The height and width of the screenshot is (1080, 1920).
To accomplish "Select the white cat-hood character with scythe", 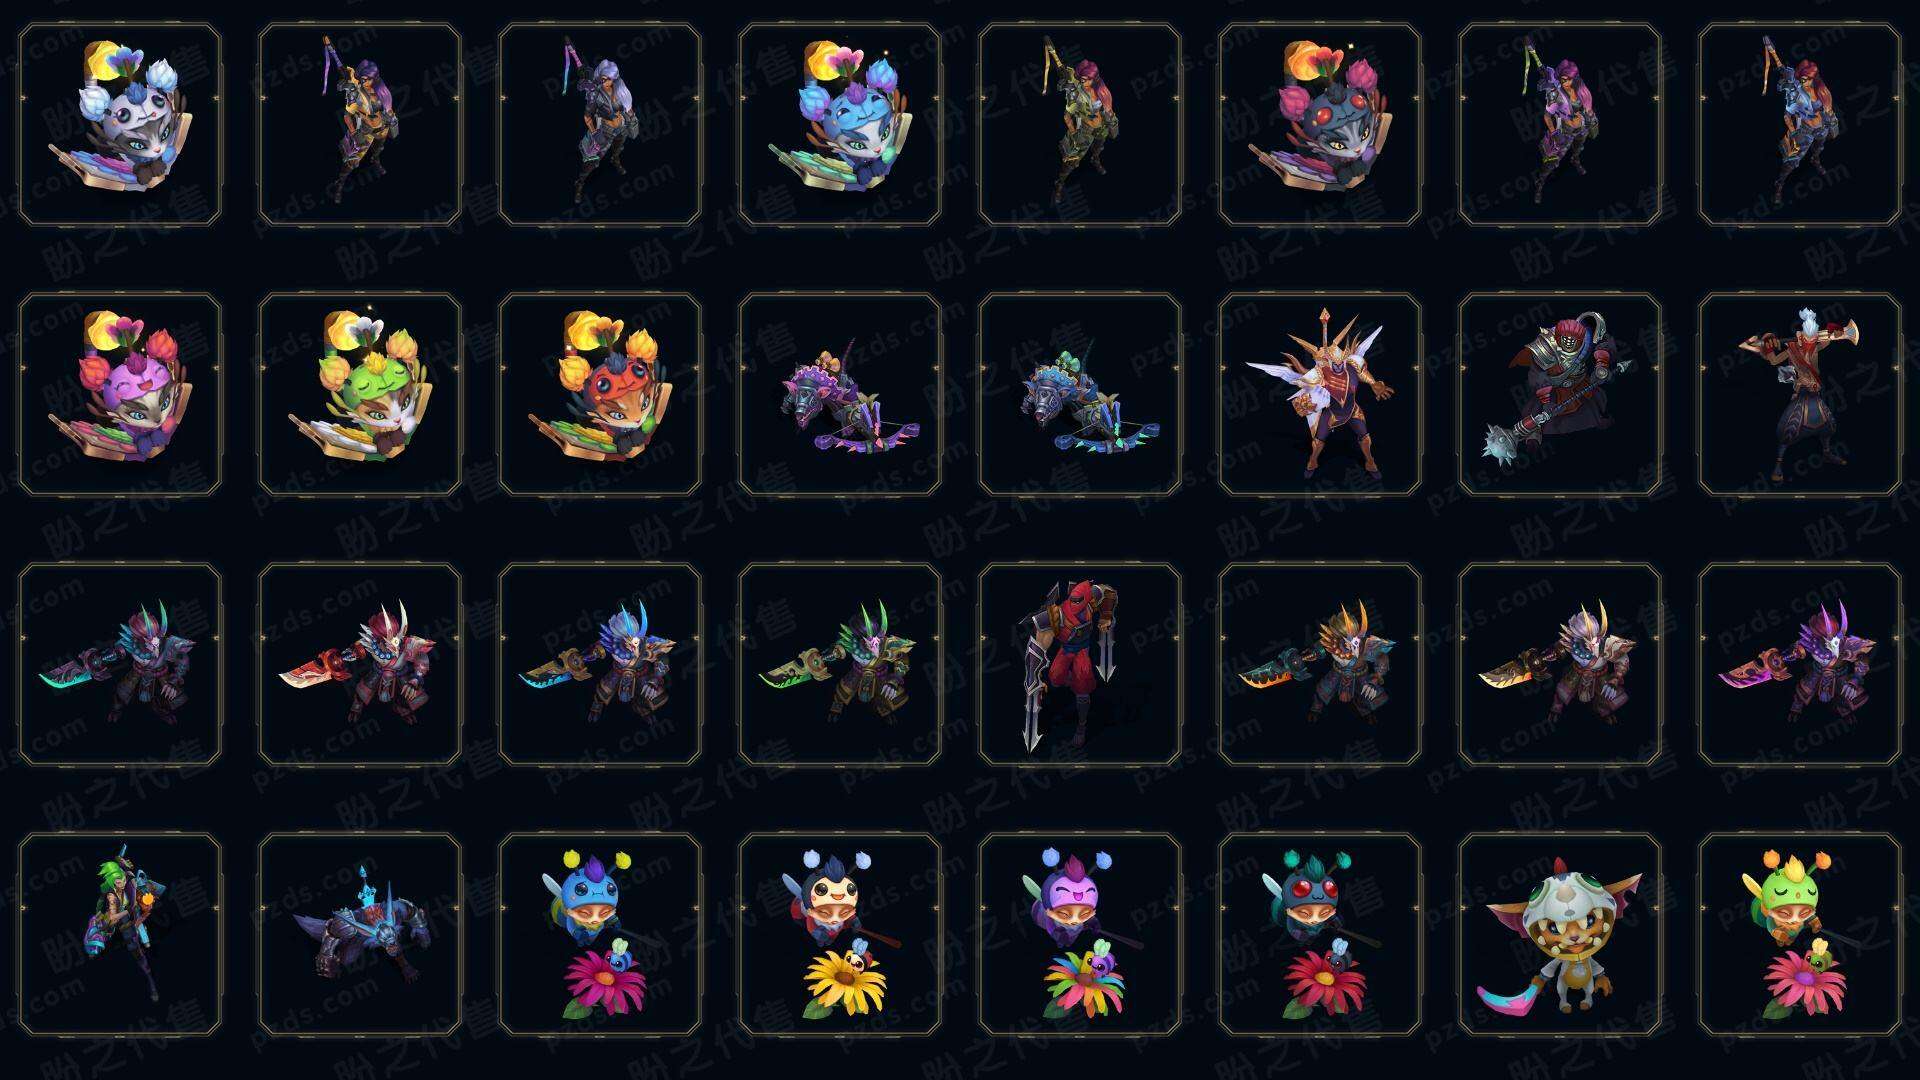I will pyautogui.click(x=1560, y=934).
